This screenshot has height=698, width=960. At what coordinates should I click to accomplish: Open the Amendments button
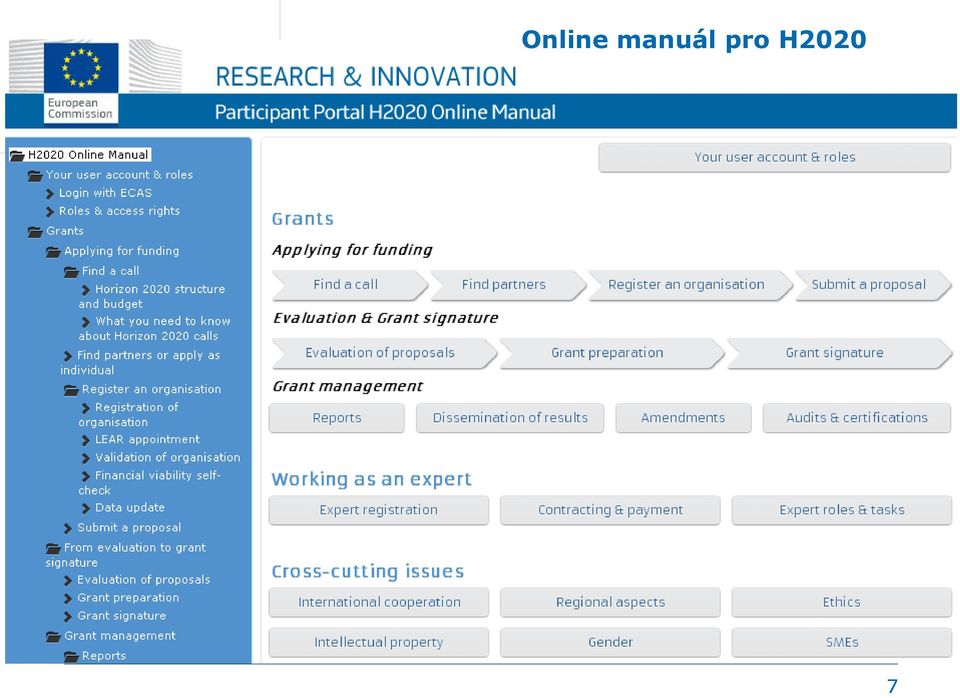coord(683,418)
